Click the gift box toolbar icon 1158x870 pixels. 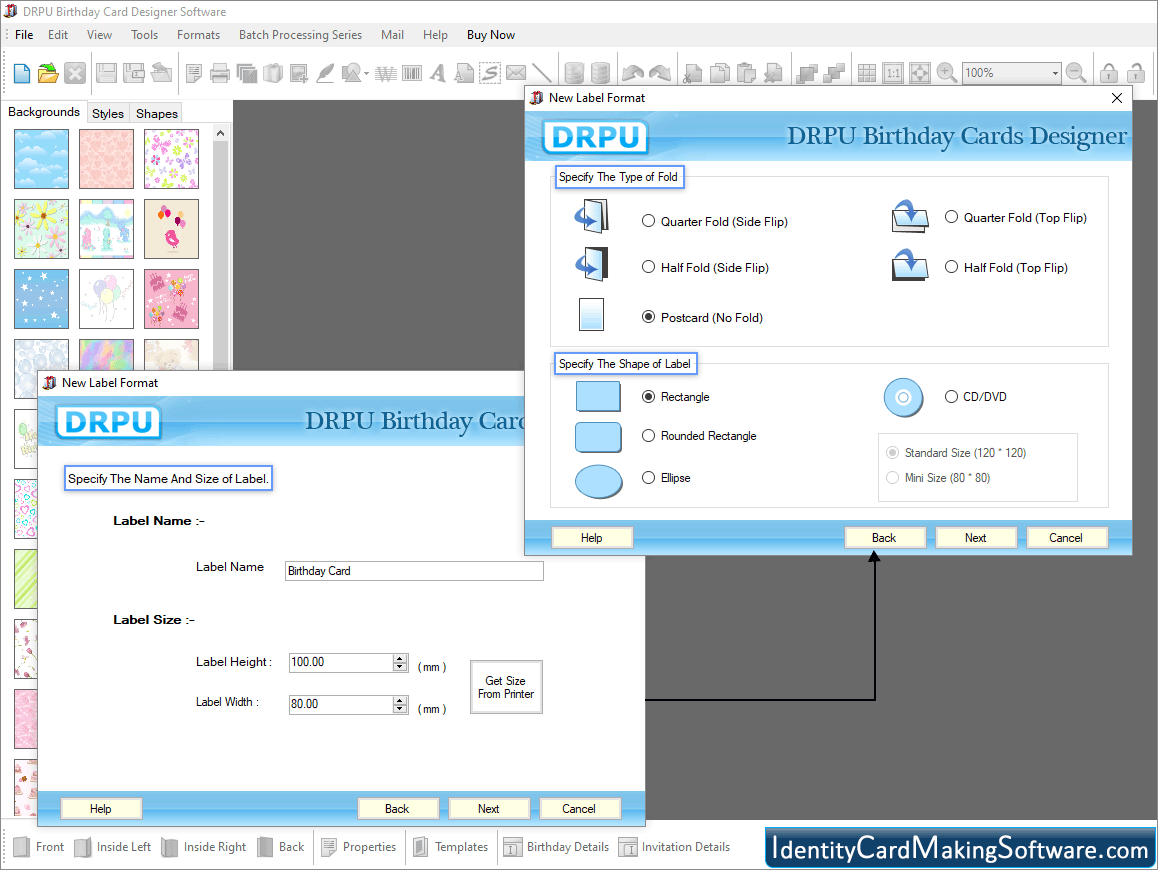coord(273,73)
